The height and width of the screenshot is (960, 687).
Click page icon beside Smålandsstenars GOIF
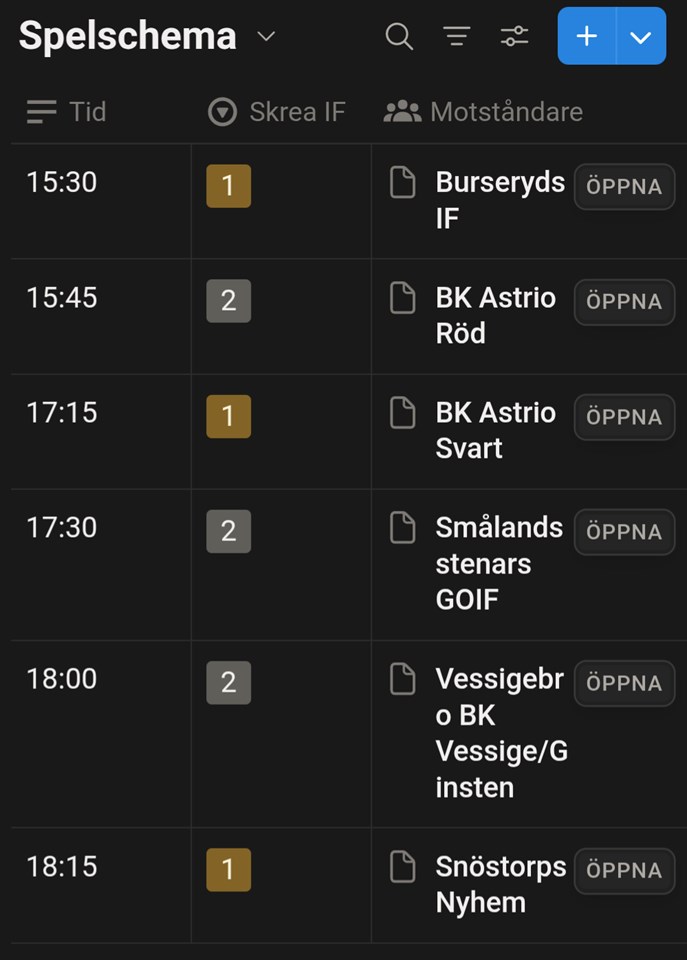(402, 528)
